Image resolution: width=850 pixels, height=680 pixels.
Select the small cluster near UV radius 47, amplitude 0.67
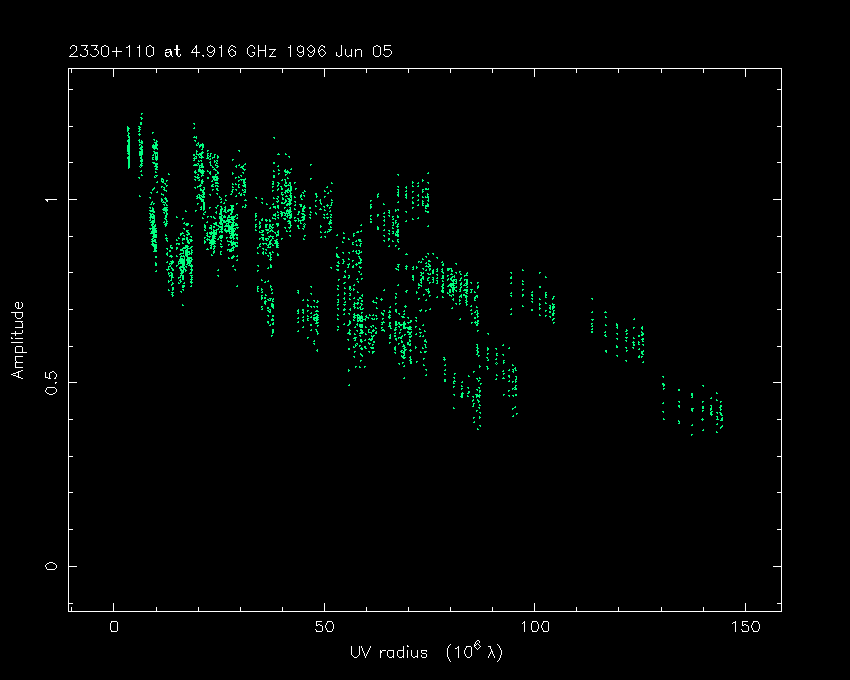(x=310, y=315)
